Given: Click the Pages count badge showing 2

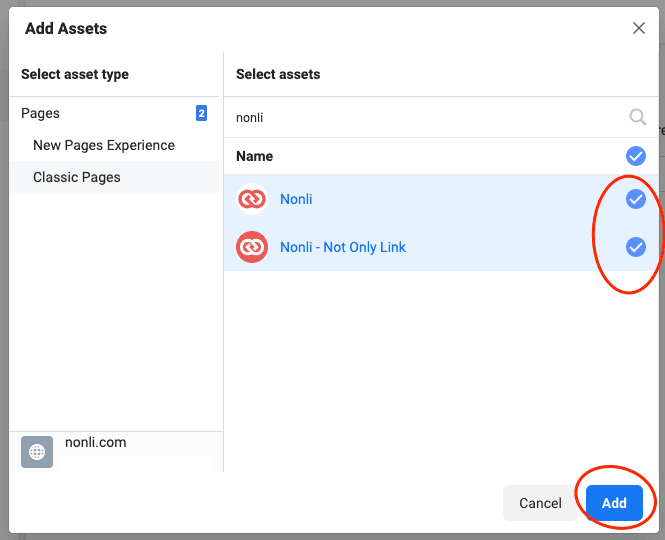Looking at the screenshot, I should tap(201, 113).
